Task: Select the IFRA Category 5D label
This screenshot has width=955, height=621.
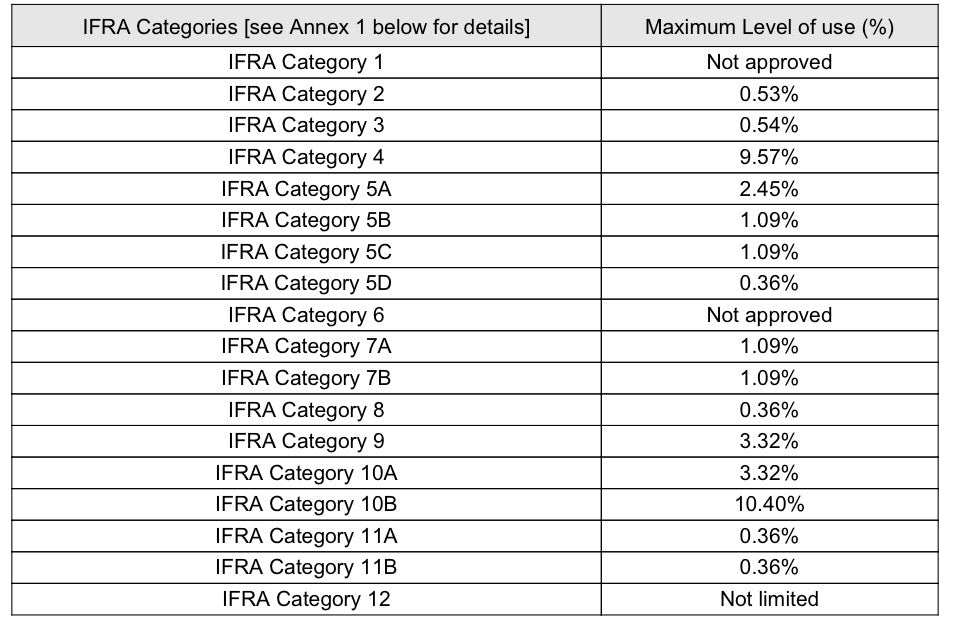Action: [x=306, y=283]
